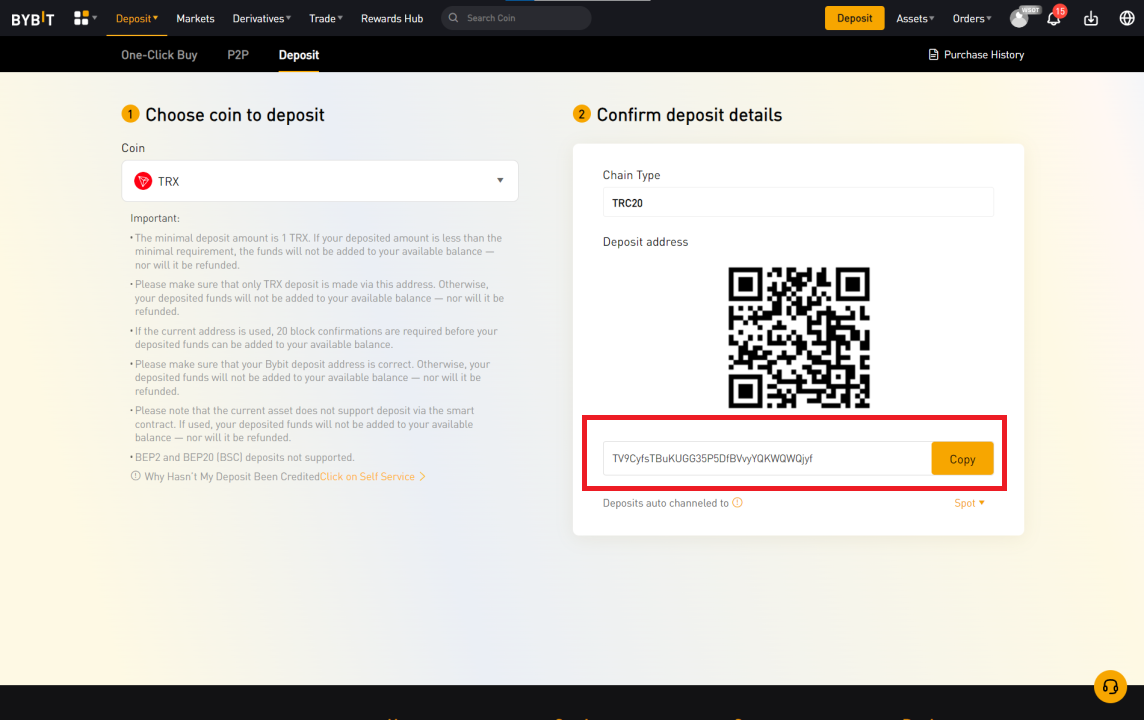This screenshot has width=1144, height=720.
Task: Open the language globe icon
Action: point(1126,18)
